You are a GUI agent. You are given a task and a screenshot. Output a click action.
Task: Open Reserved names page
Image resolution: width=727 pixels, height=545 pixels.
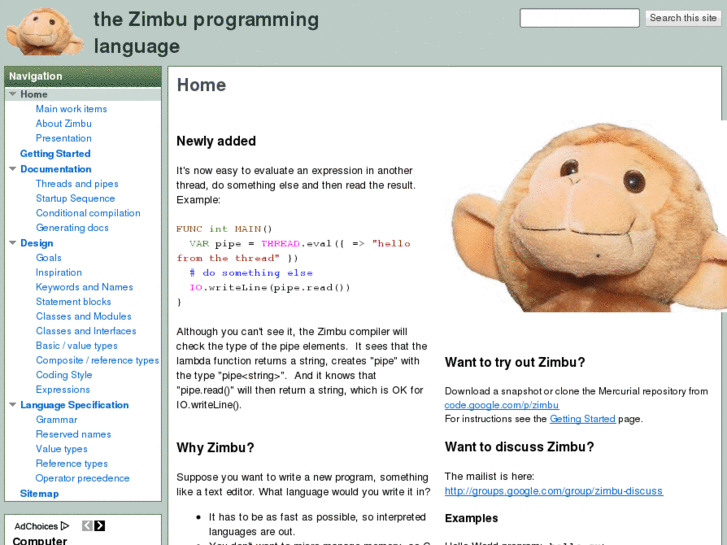pyautogui.click(x=73, y=434)
